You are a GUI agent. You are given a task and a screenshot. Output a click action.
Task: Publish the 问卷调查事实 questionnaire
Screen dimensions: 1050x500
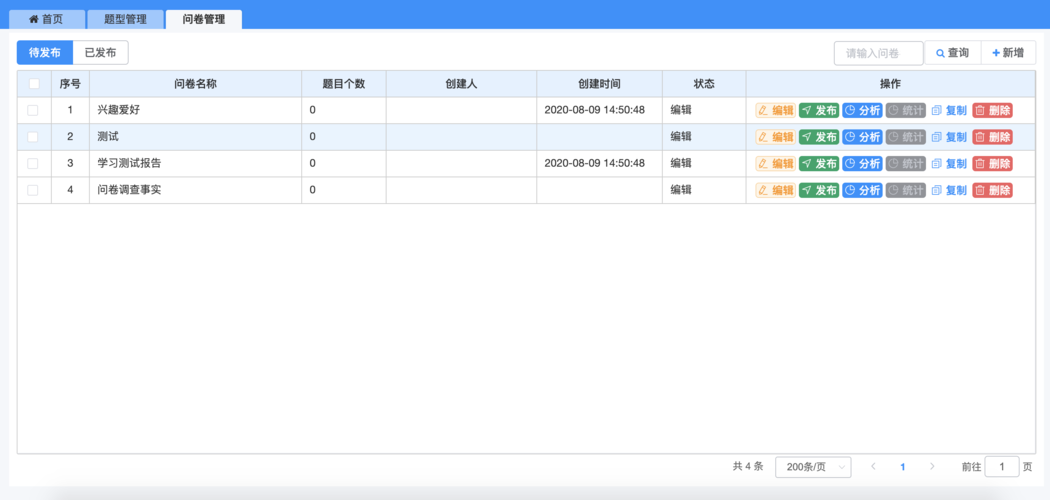pos(818,190)
